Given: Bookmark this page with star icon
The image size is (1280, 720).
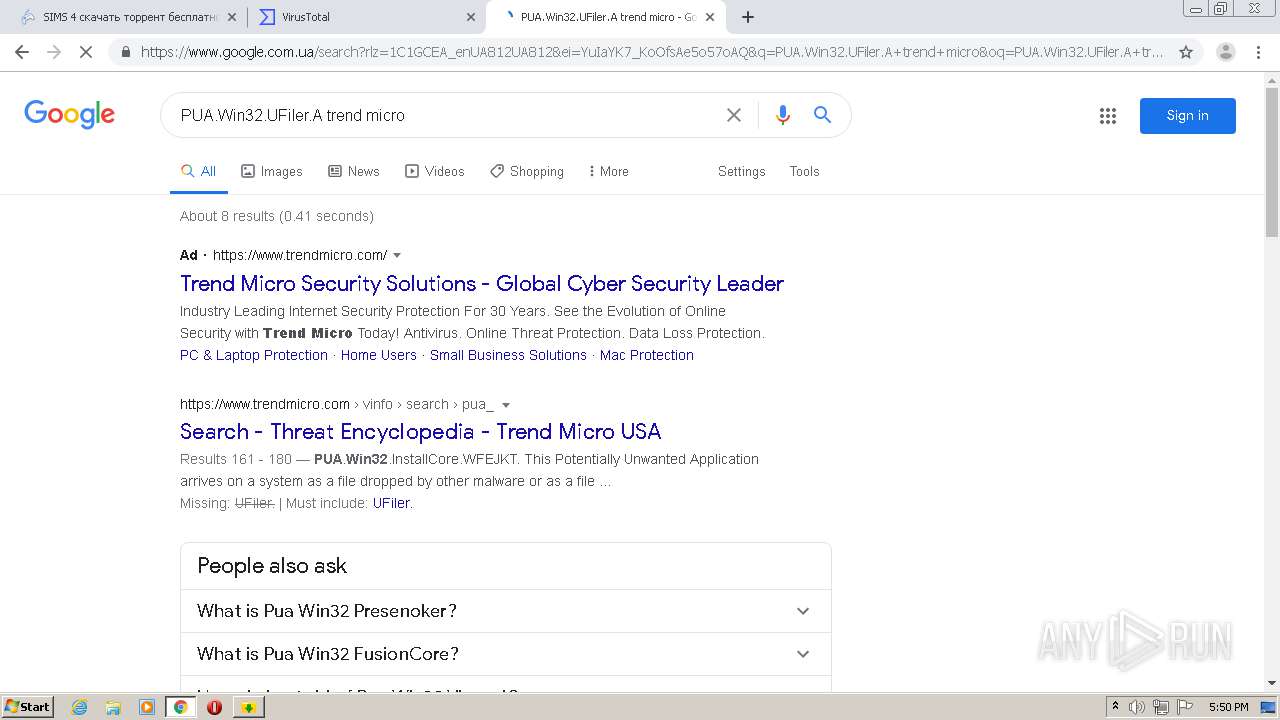Looking at the screenshot, I should click(1186, 52).
